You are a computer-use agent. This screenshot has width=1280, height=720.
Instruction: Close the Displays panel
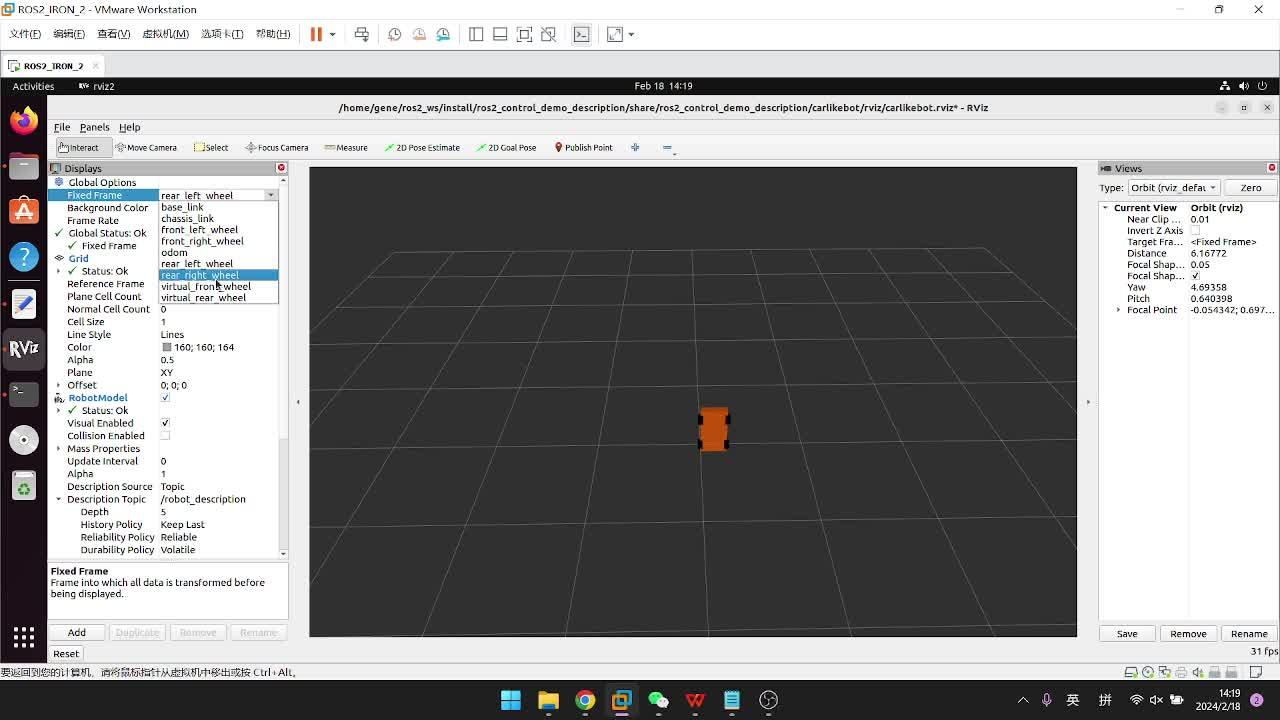281,168
